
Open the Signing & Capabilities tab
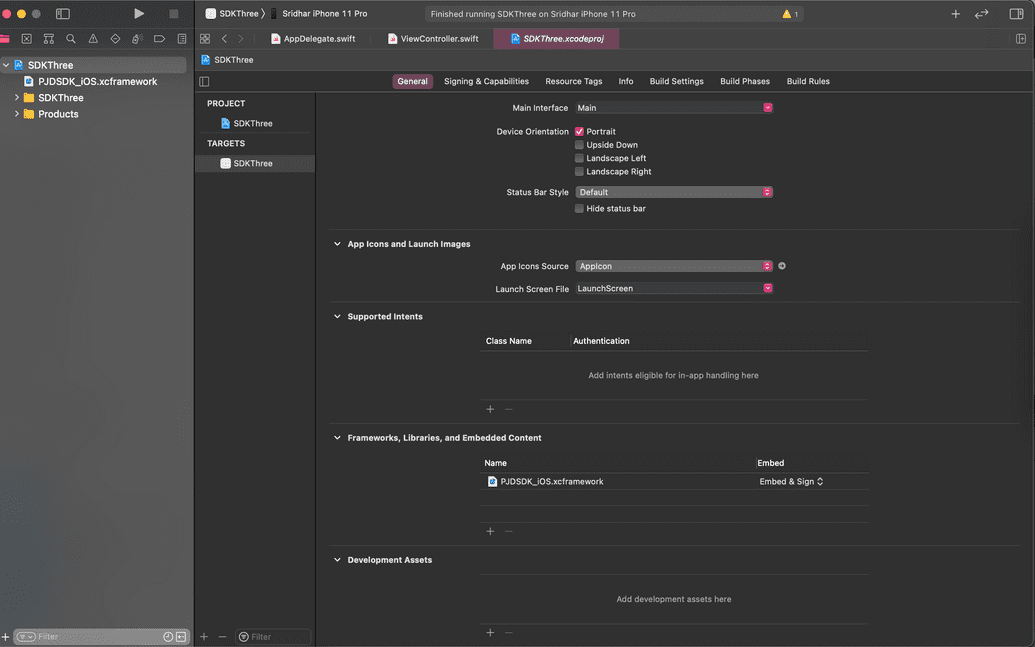(x=486, y=81)
